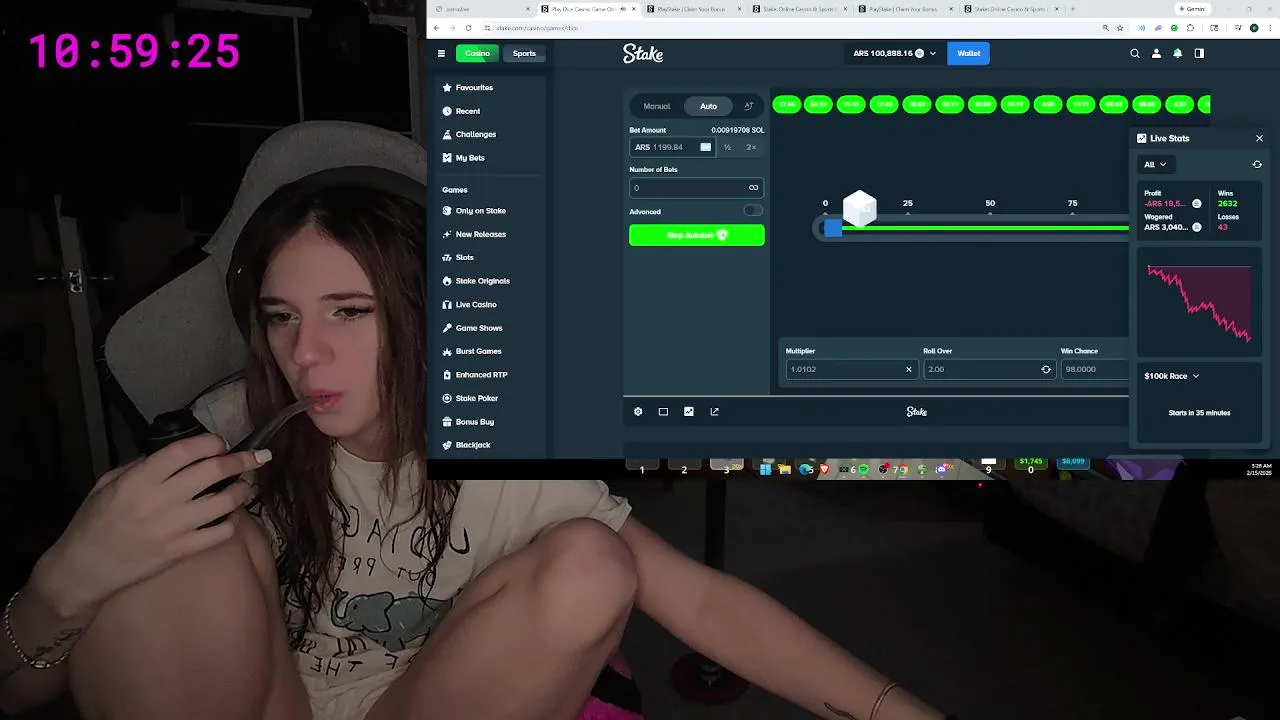The width and height of the screenshot is (1280, 720).
Task: Switch to Manual betting mode
Action: point(657,106)
